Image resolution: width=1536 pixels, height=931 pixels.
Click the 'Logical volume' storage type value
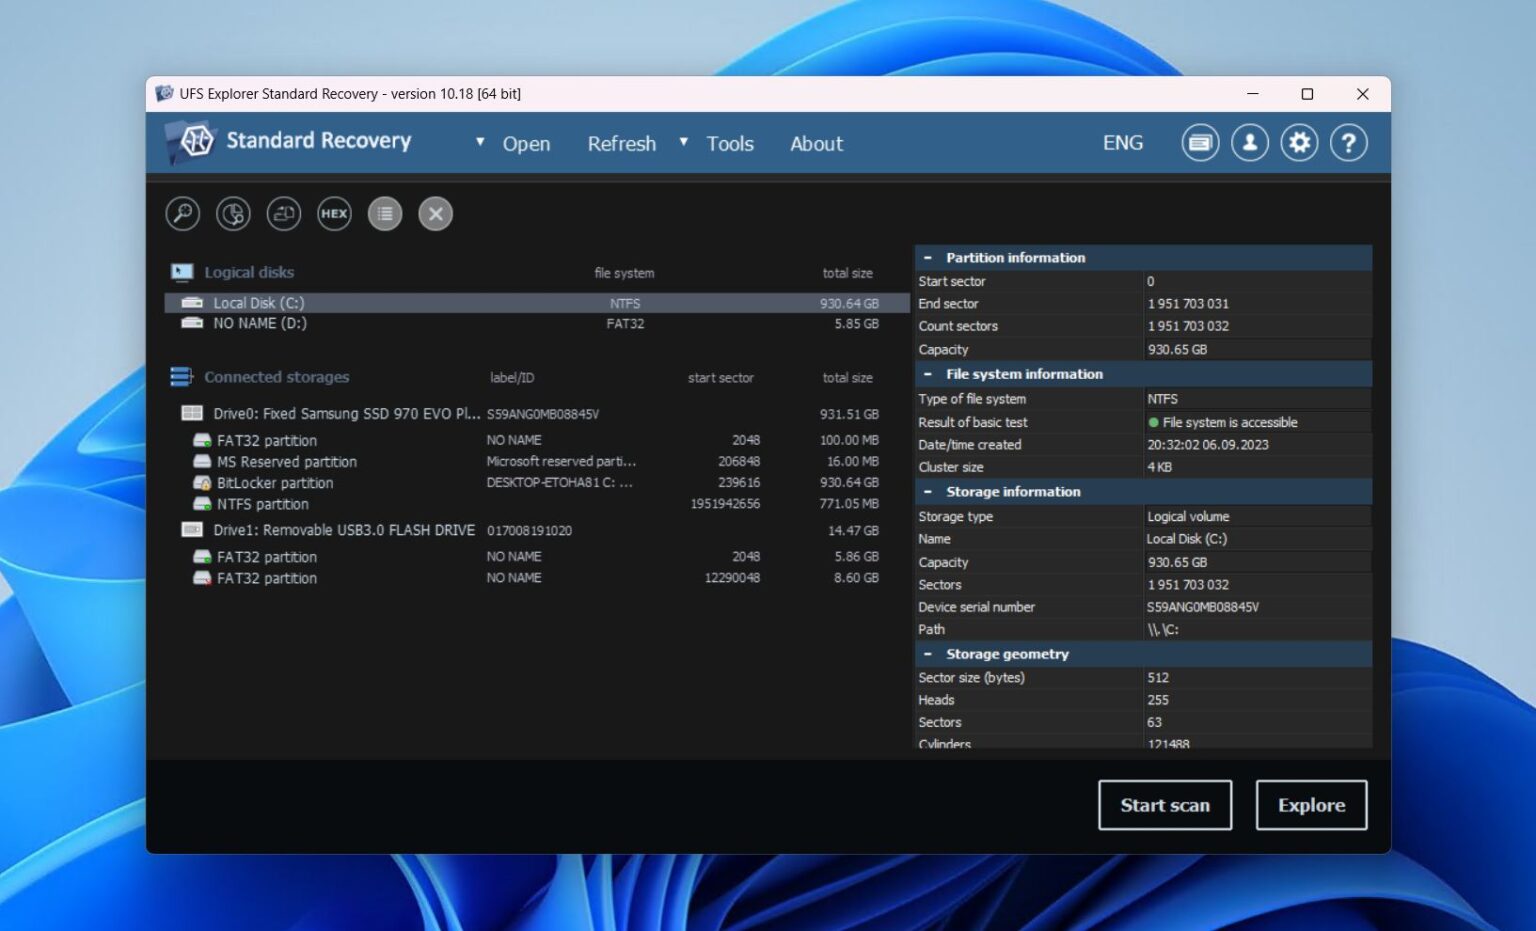coord(1188,516)
